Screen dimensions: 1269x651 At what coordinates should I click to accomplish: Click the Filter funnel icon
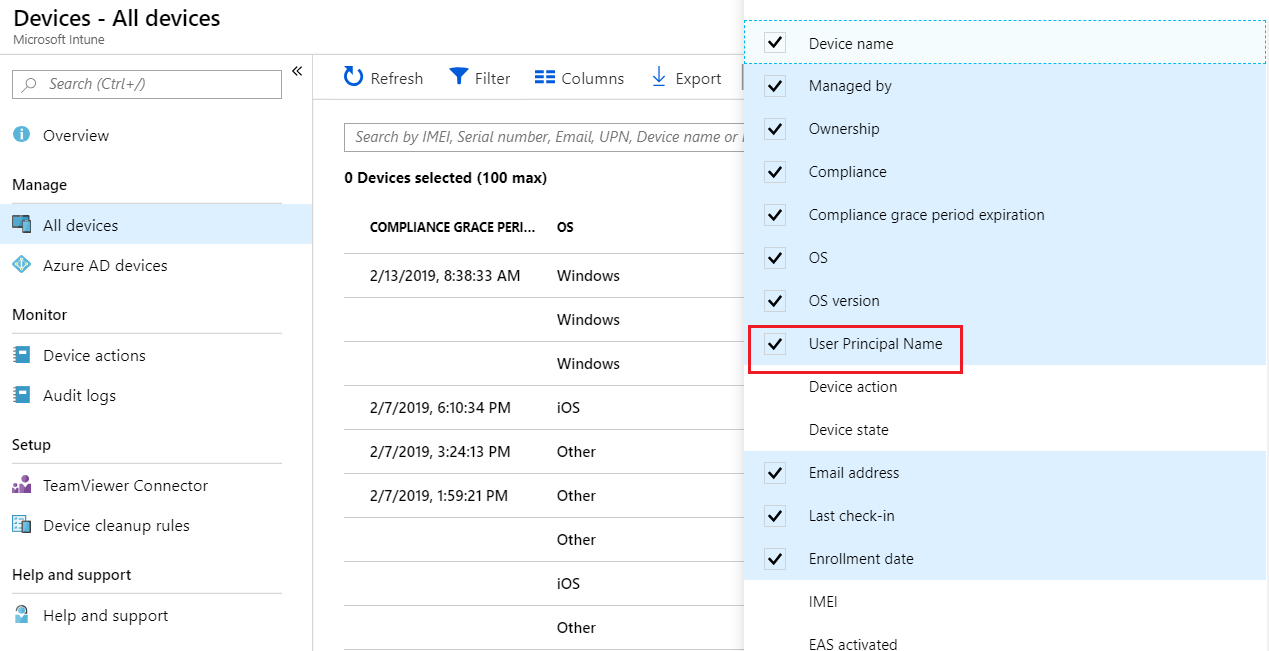(459, 77)
